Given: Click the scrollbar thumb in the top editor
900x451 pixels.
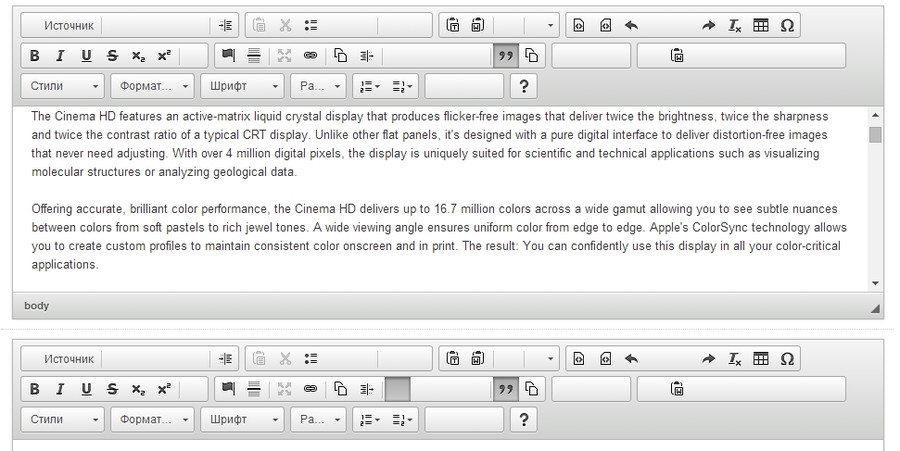Looking at the screenshot, I should (875, 135).
